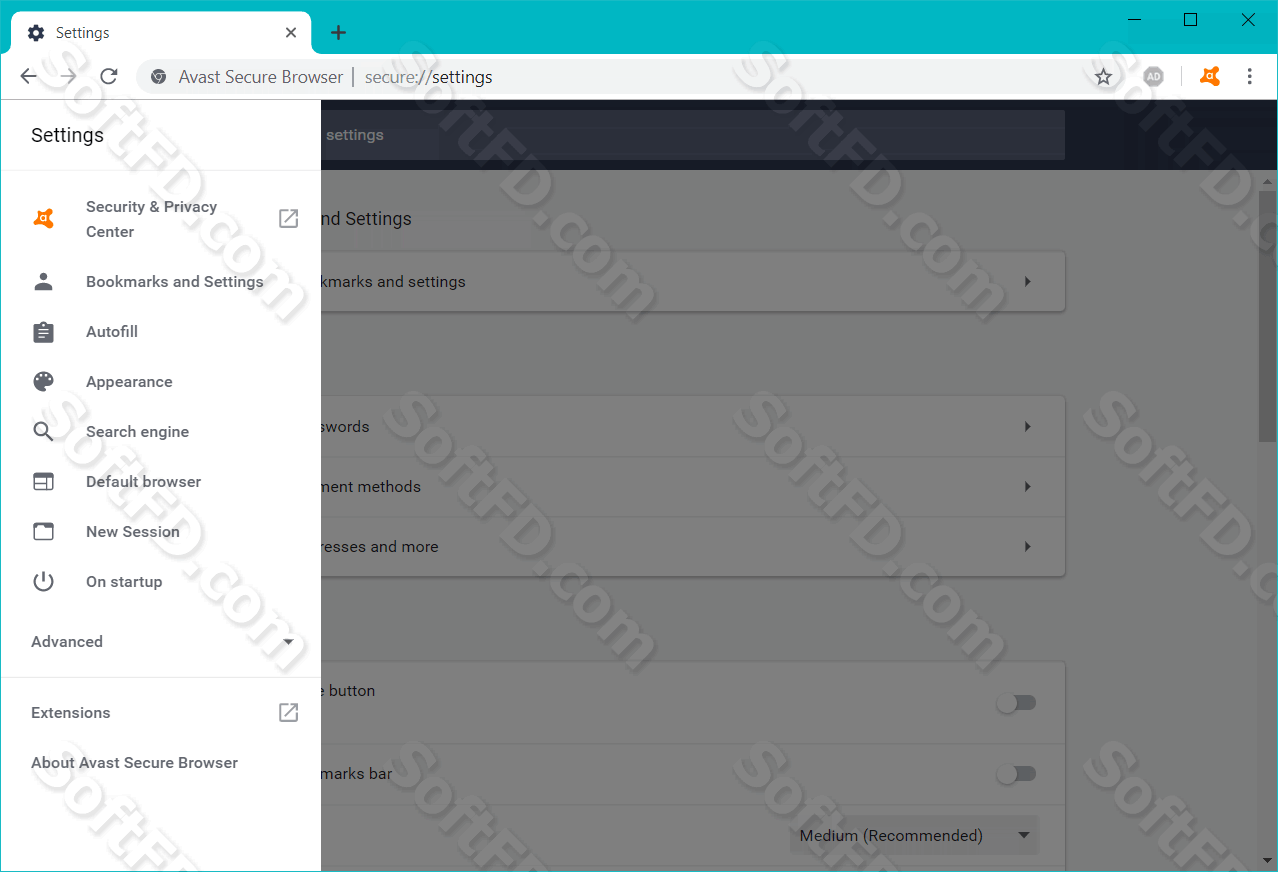Open the Adblock extension icon
Screen dimensions: 1278x872
tap(1154, 76)
